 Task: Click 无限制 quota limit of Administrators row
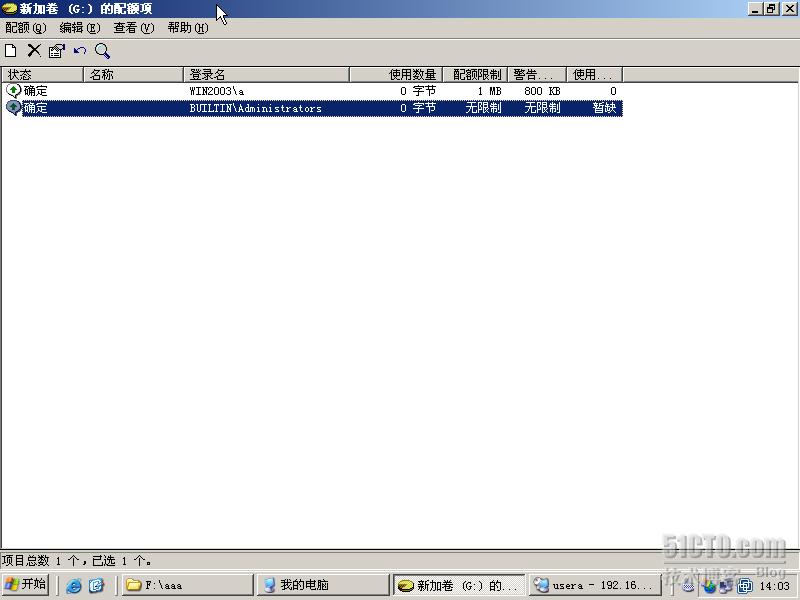pos(483,108)
